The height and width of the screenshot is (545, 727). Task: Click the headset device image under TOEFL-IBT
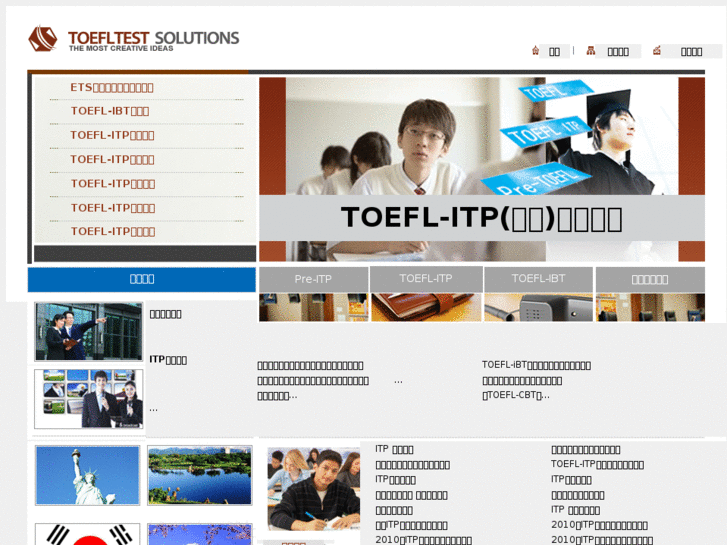(x=538, y=307)
